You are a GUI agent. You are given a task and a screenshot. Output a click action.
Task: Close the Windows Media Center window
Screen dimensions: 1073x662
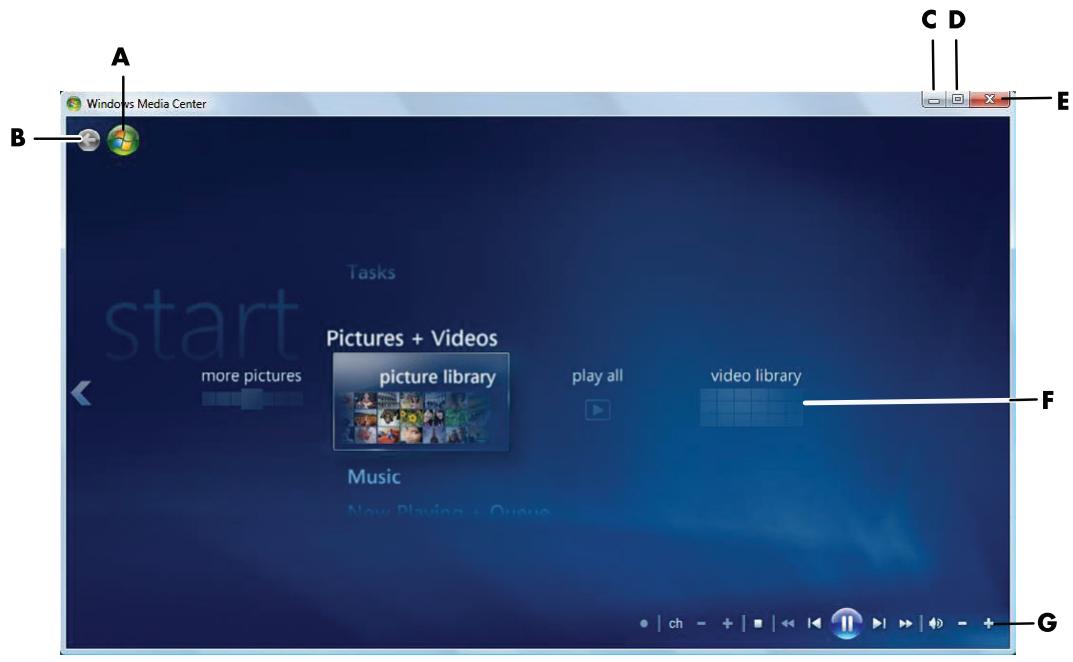pyautogui.click(x=990, y=99)
